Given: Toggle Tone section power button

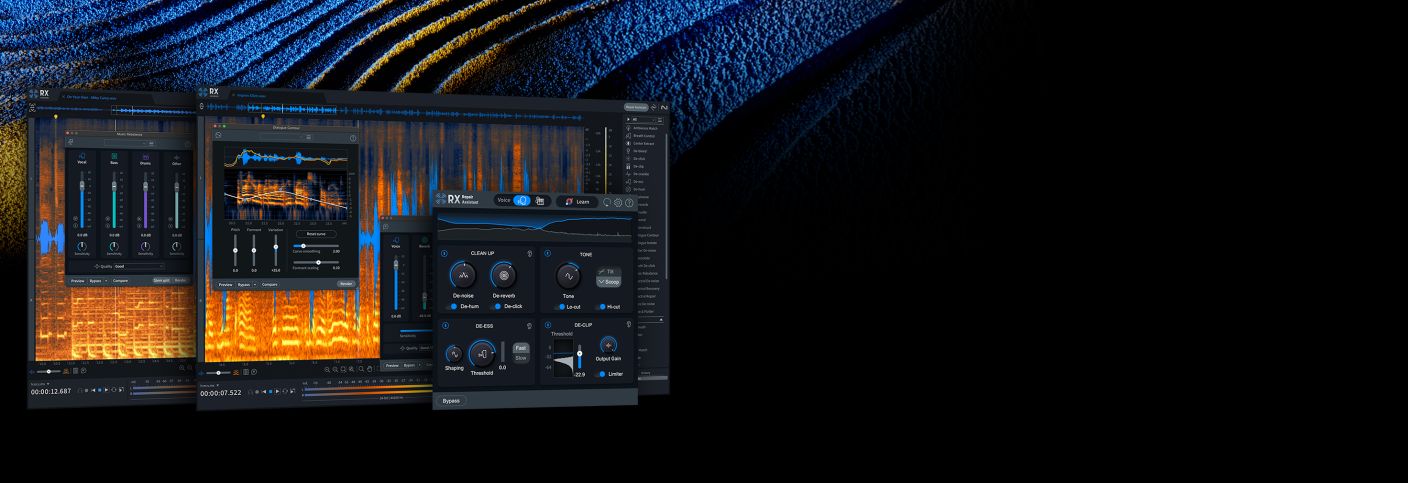Looking at the screenshot, I should click(x=549, y=254).
